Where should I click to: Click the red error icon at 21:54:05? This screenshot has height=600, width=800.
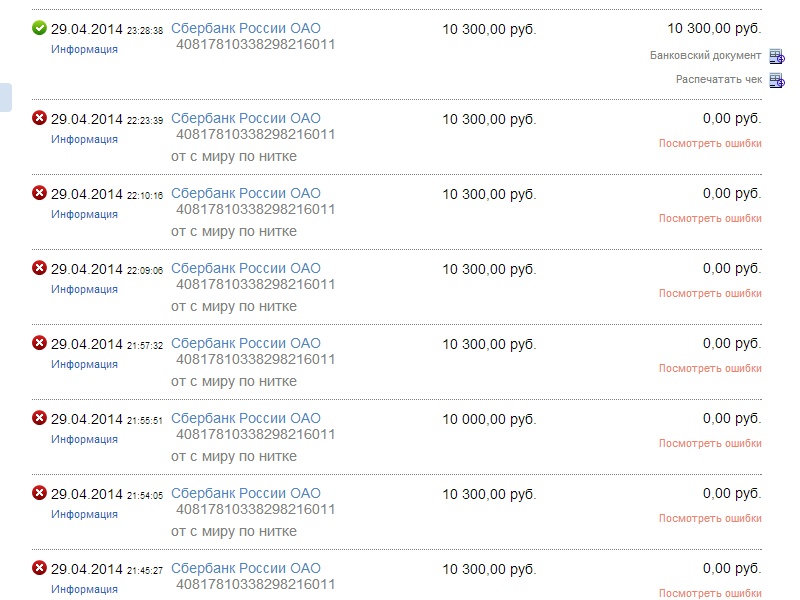tap(39, 493)
